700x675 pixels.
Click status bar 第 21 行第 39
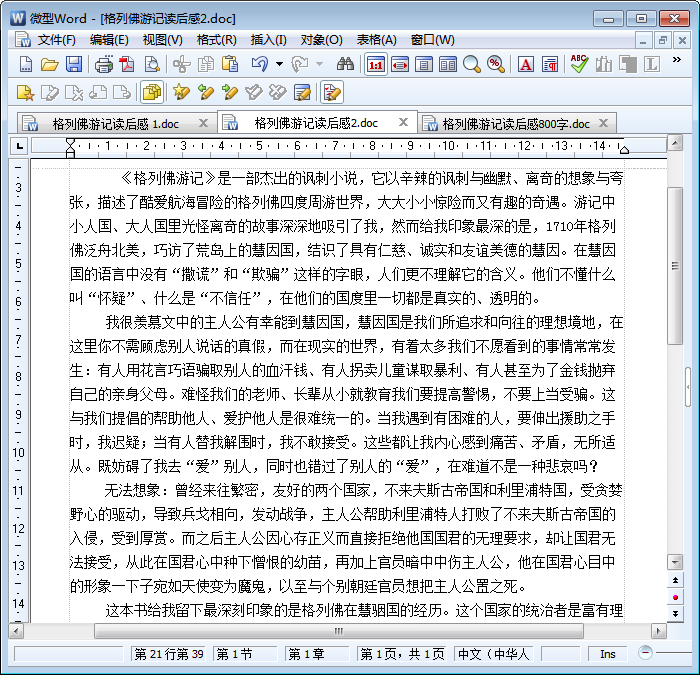point(169,654)
